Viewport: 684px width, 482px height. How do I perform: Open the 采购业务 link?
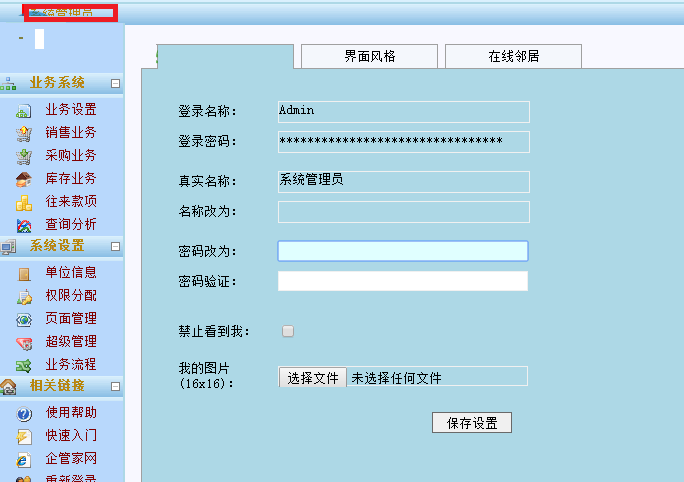71,155
